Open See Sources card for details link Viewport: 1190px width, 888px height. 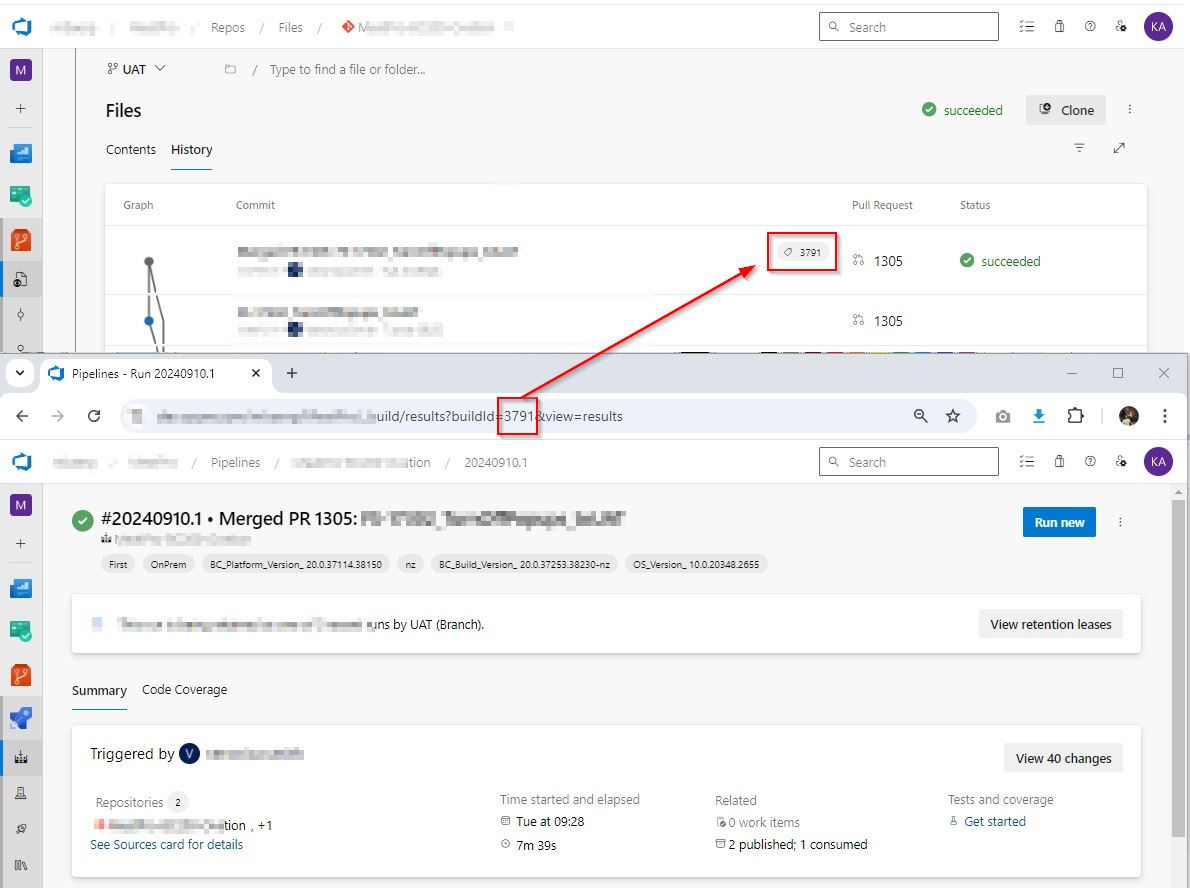(x=166, y=844)
